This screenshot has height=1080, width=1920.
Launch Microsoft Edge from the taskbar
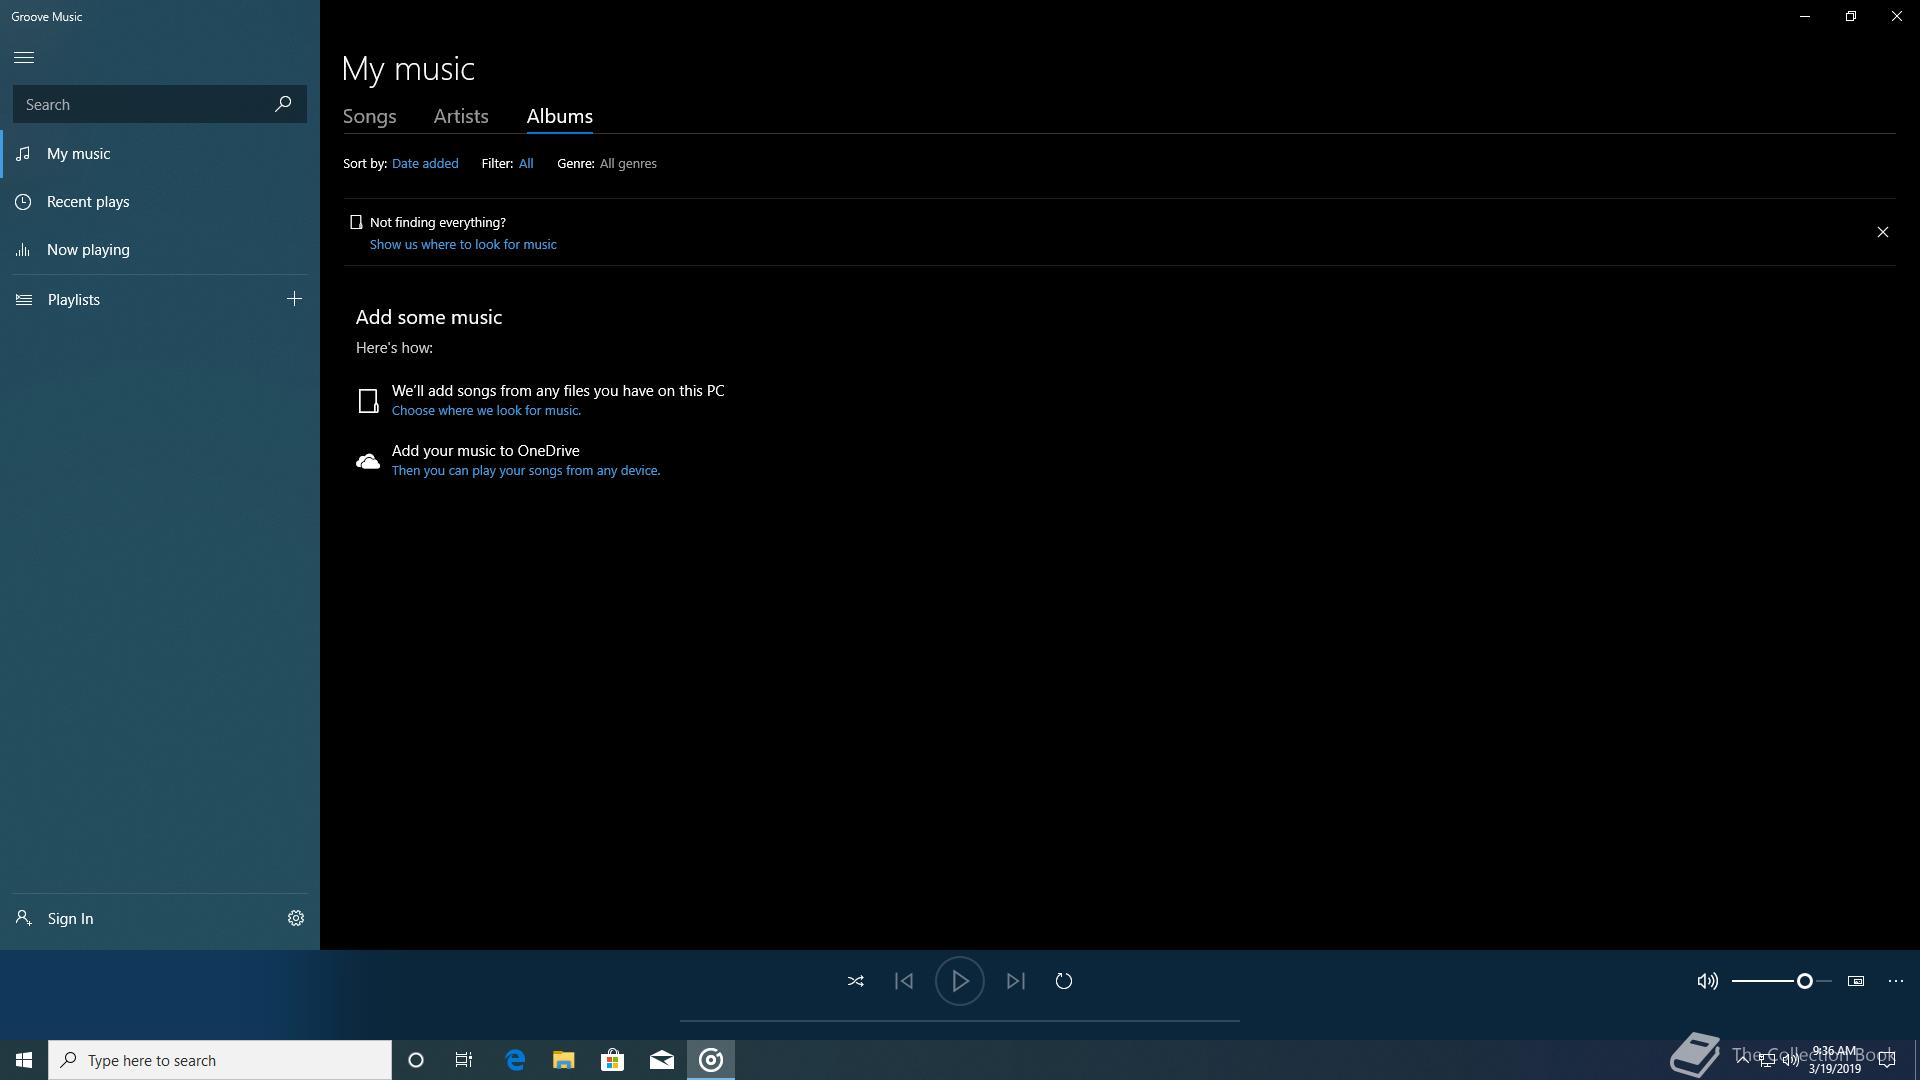(515, 1060)
